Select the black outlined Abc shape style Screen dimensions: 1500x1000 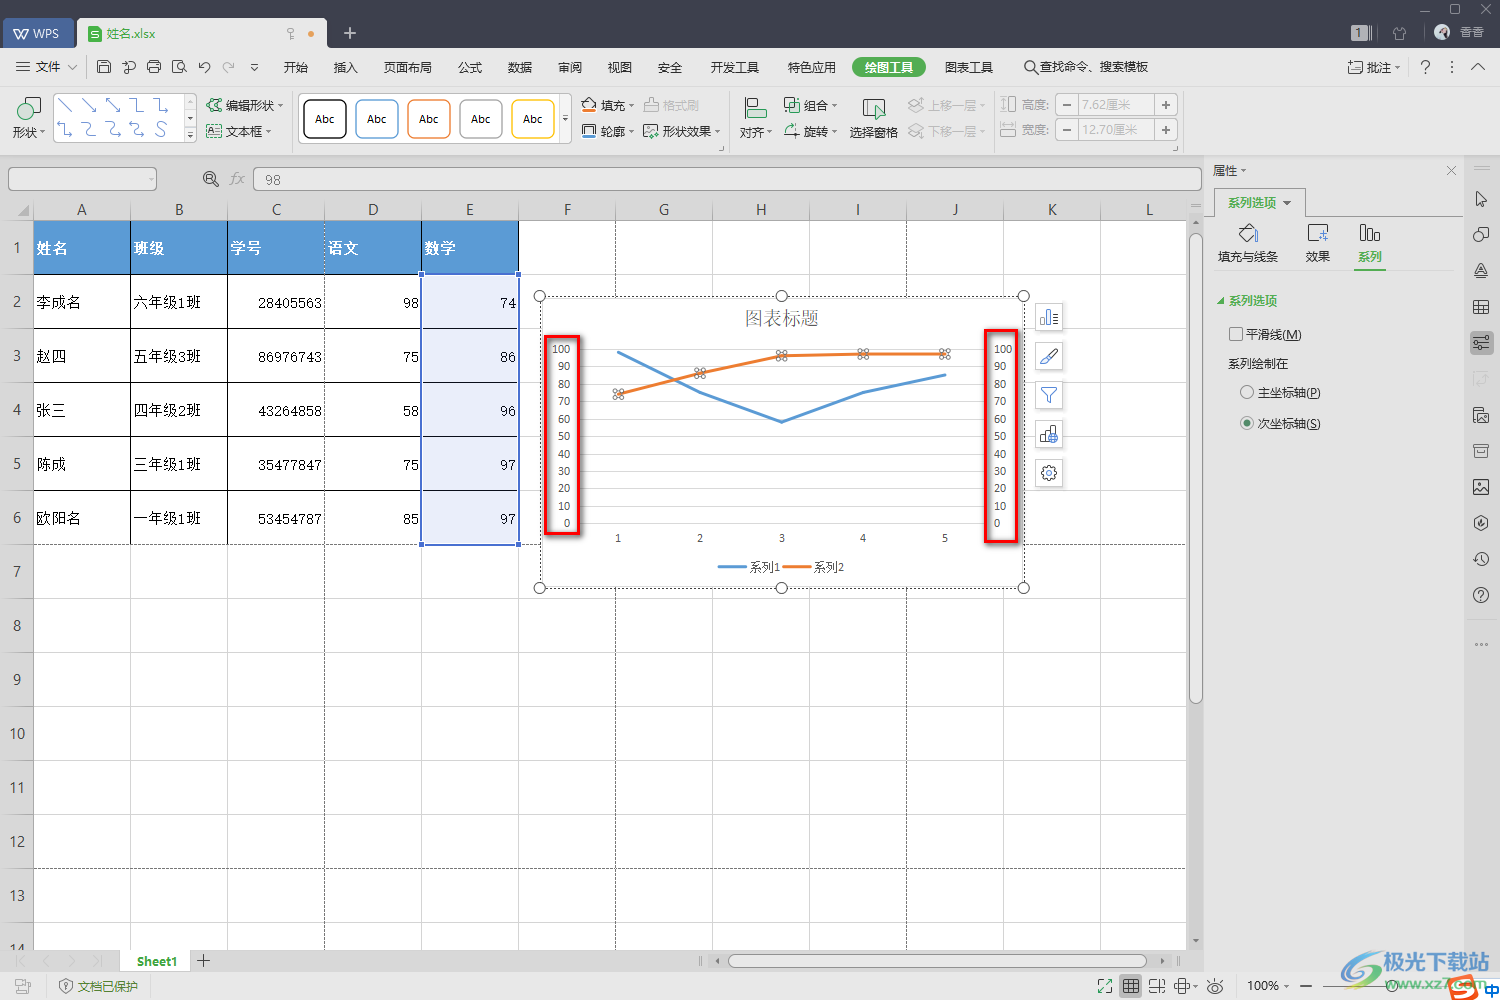[x=325, y=119]
